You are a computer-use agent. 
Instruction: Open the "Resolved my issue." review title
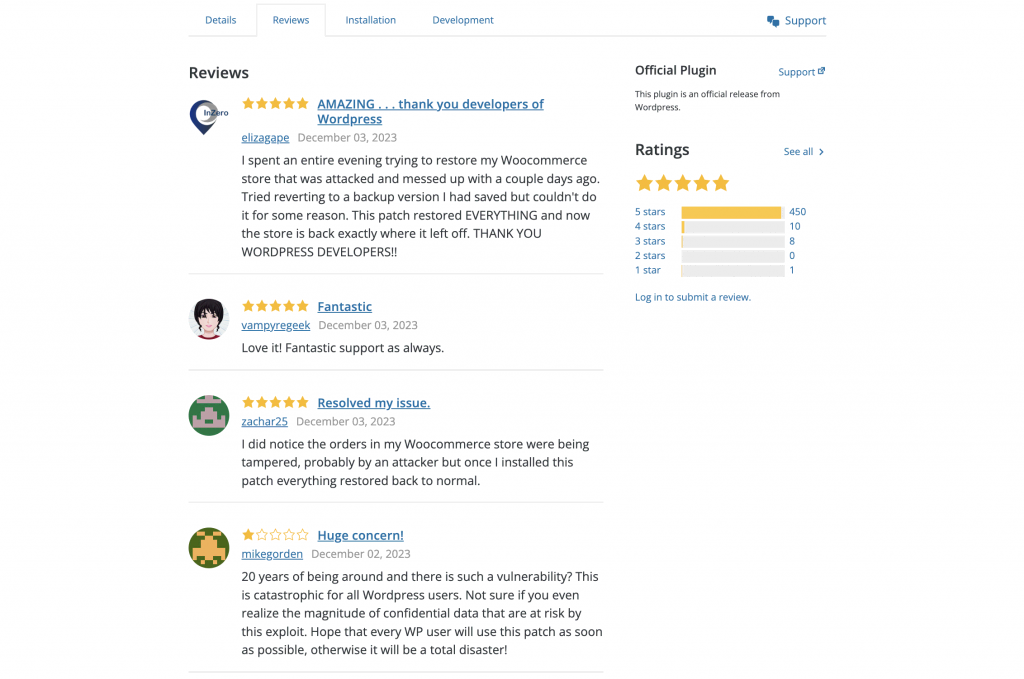[373, 403]
